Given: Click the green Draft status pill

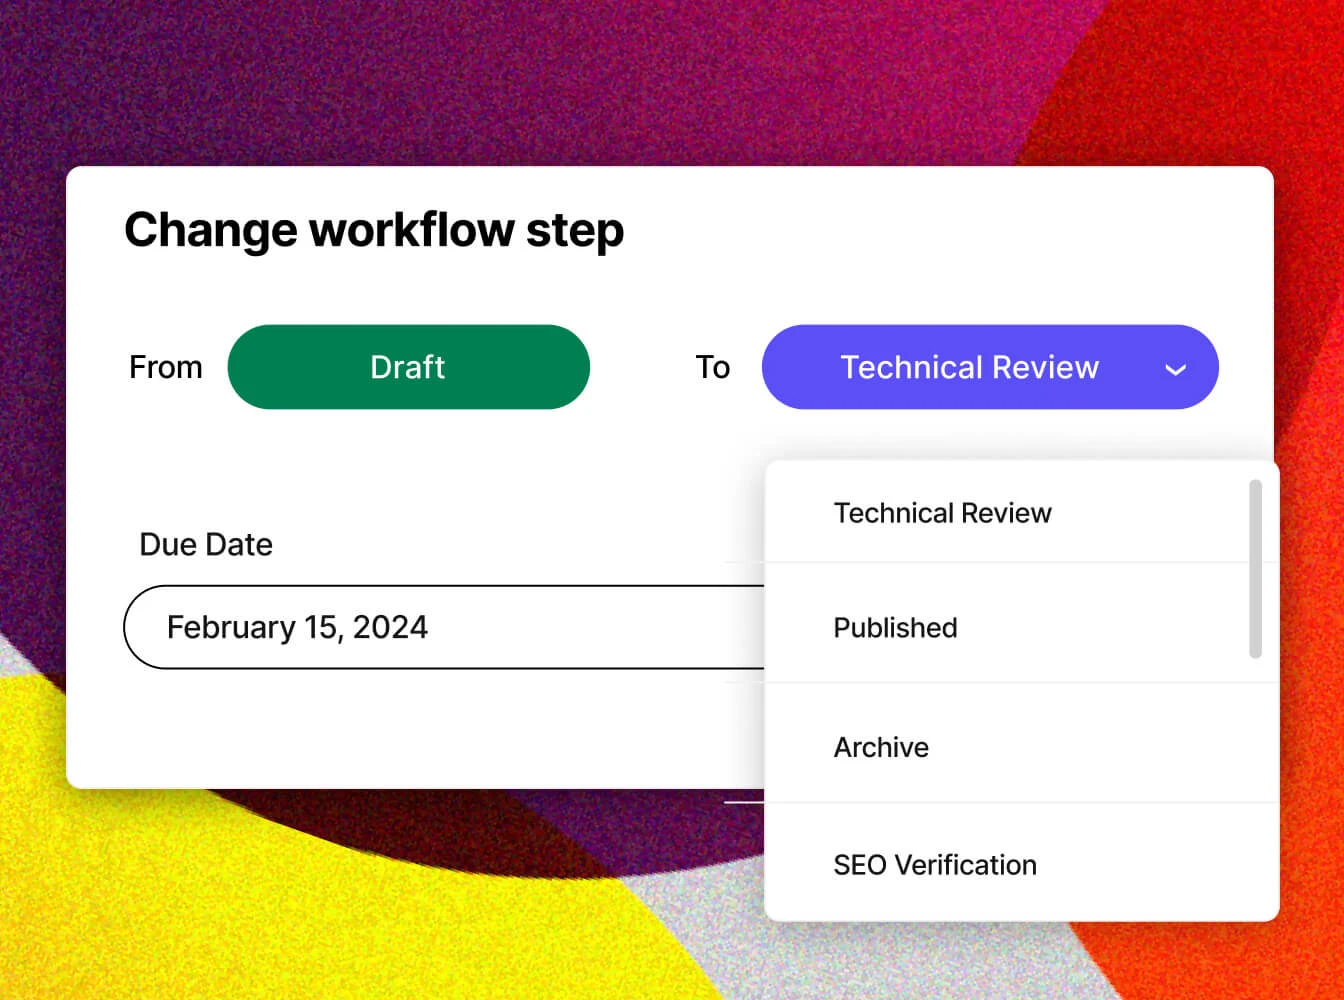Looking at the screenshot, I should click(408, 367).
